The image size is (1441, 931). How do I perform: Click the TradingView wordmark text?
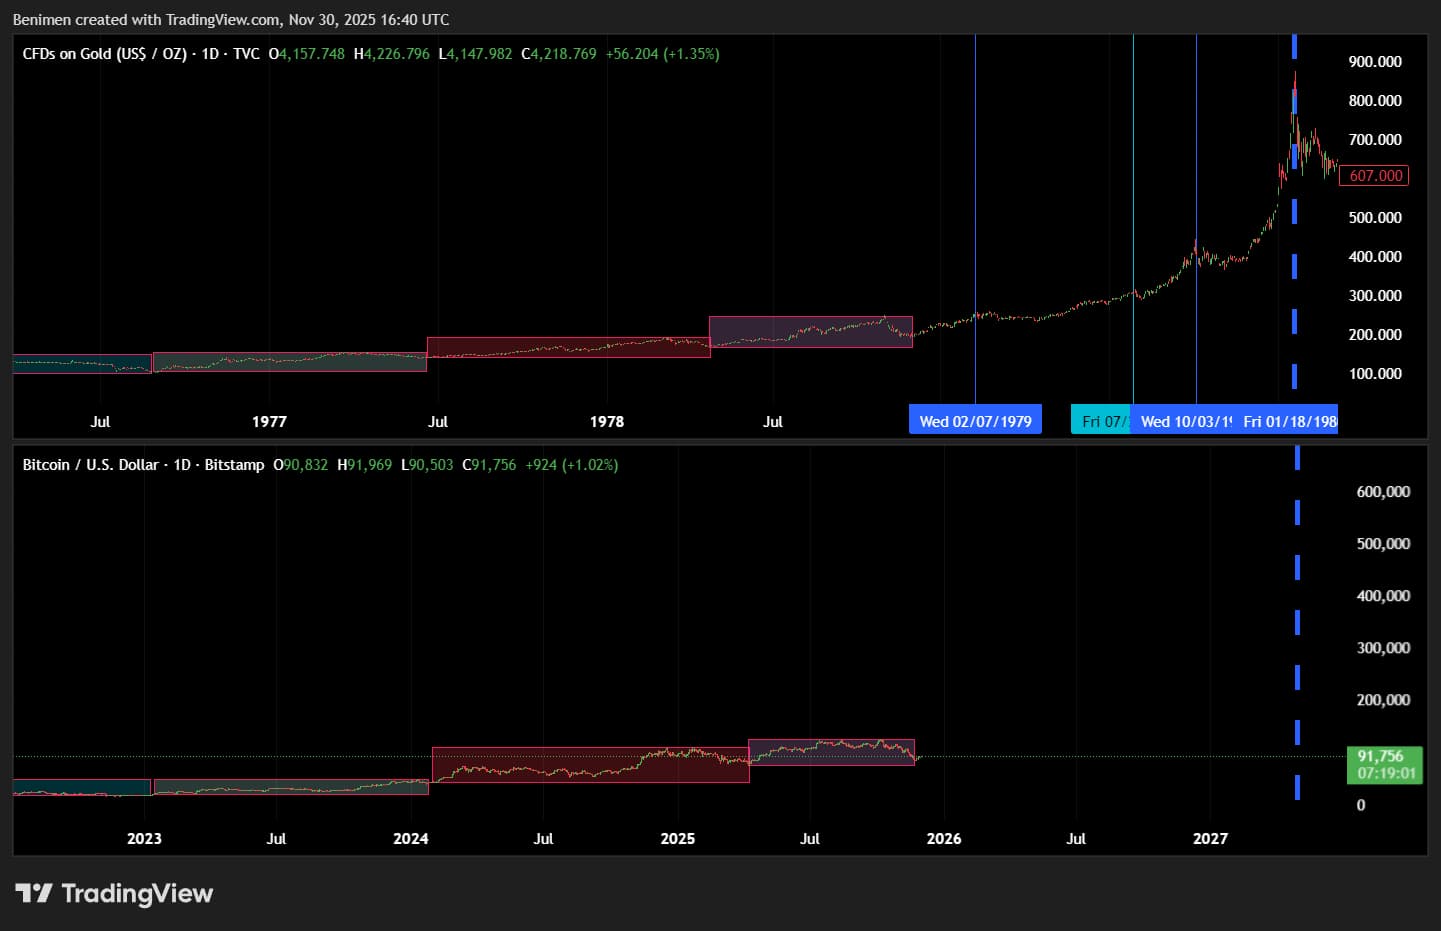click(x=137, y=893)
